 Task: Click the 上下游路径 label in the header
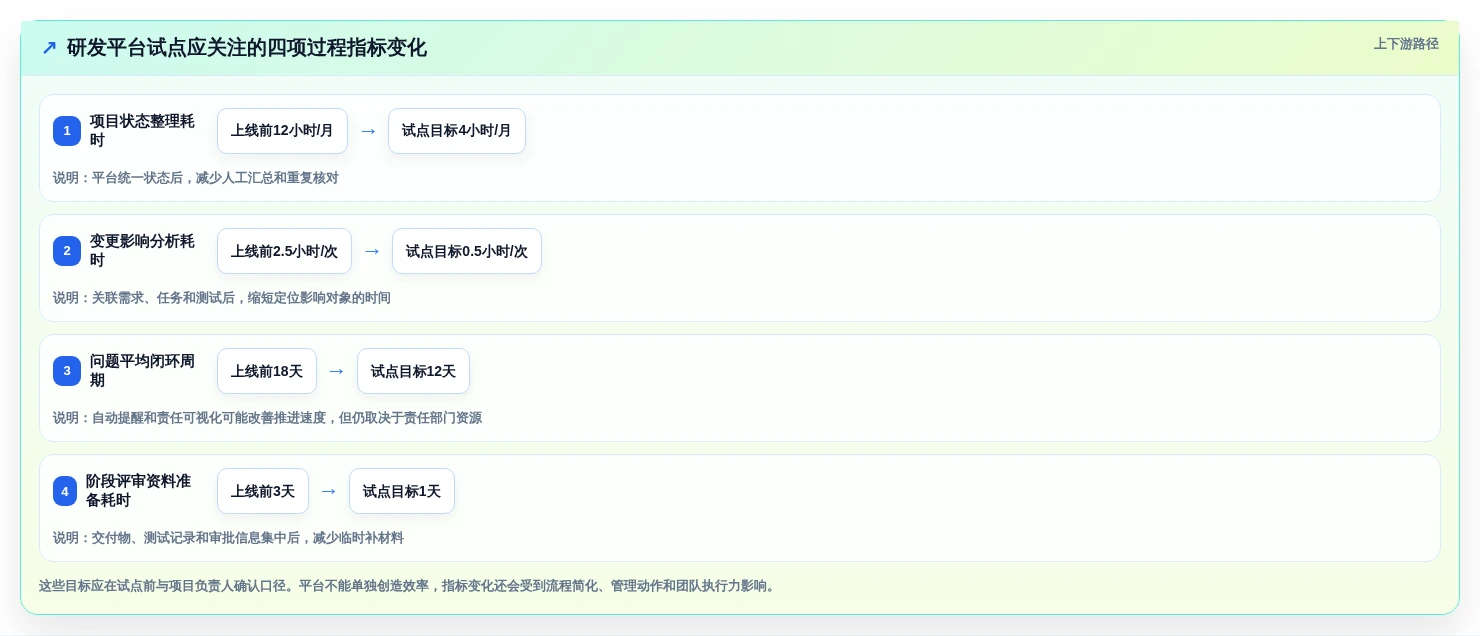[1406, 44]
